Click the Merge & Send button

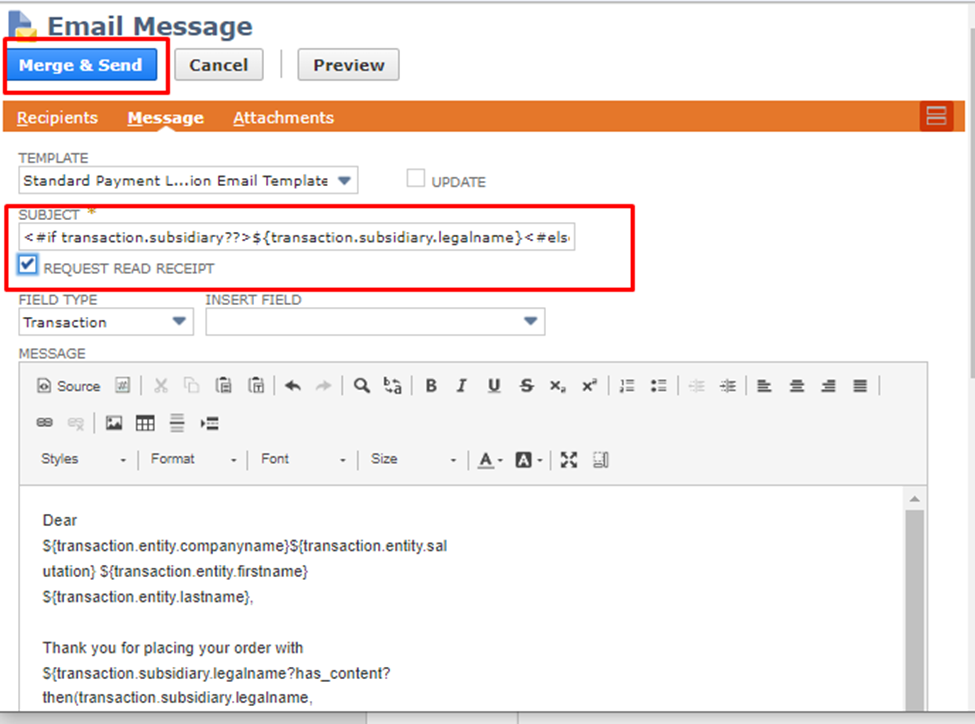[x=81, y=65]
